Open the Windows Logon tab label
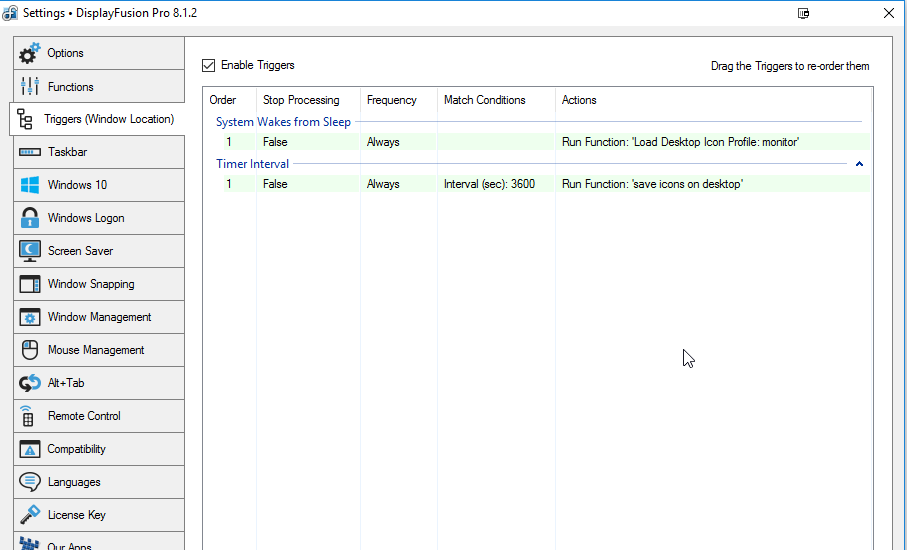Screen dimensions: 907x550 coord(86,218)
